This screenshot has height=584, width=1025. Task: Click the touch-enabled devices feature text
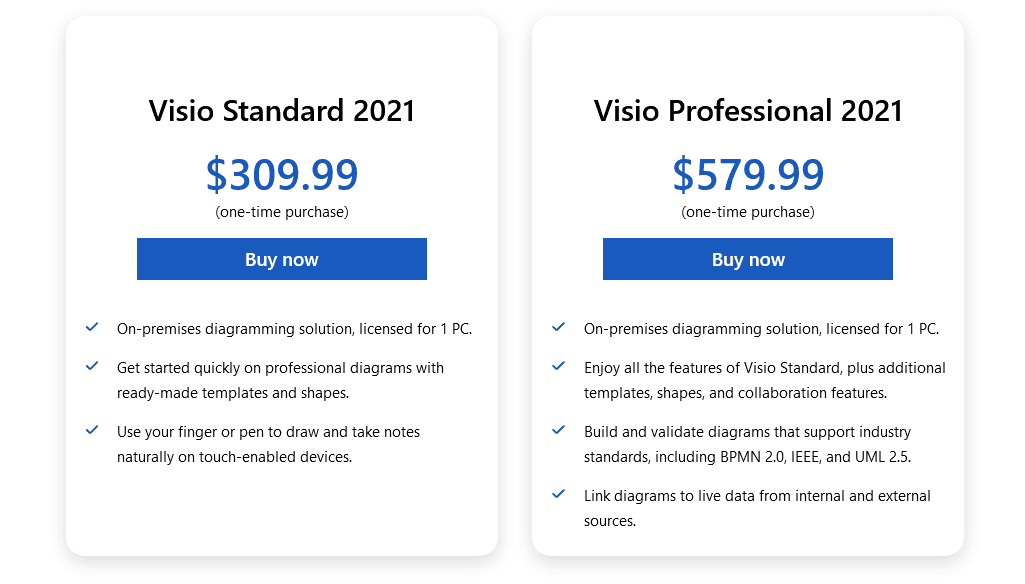pyautogui.click(x=268, y=444)
